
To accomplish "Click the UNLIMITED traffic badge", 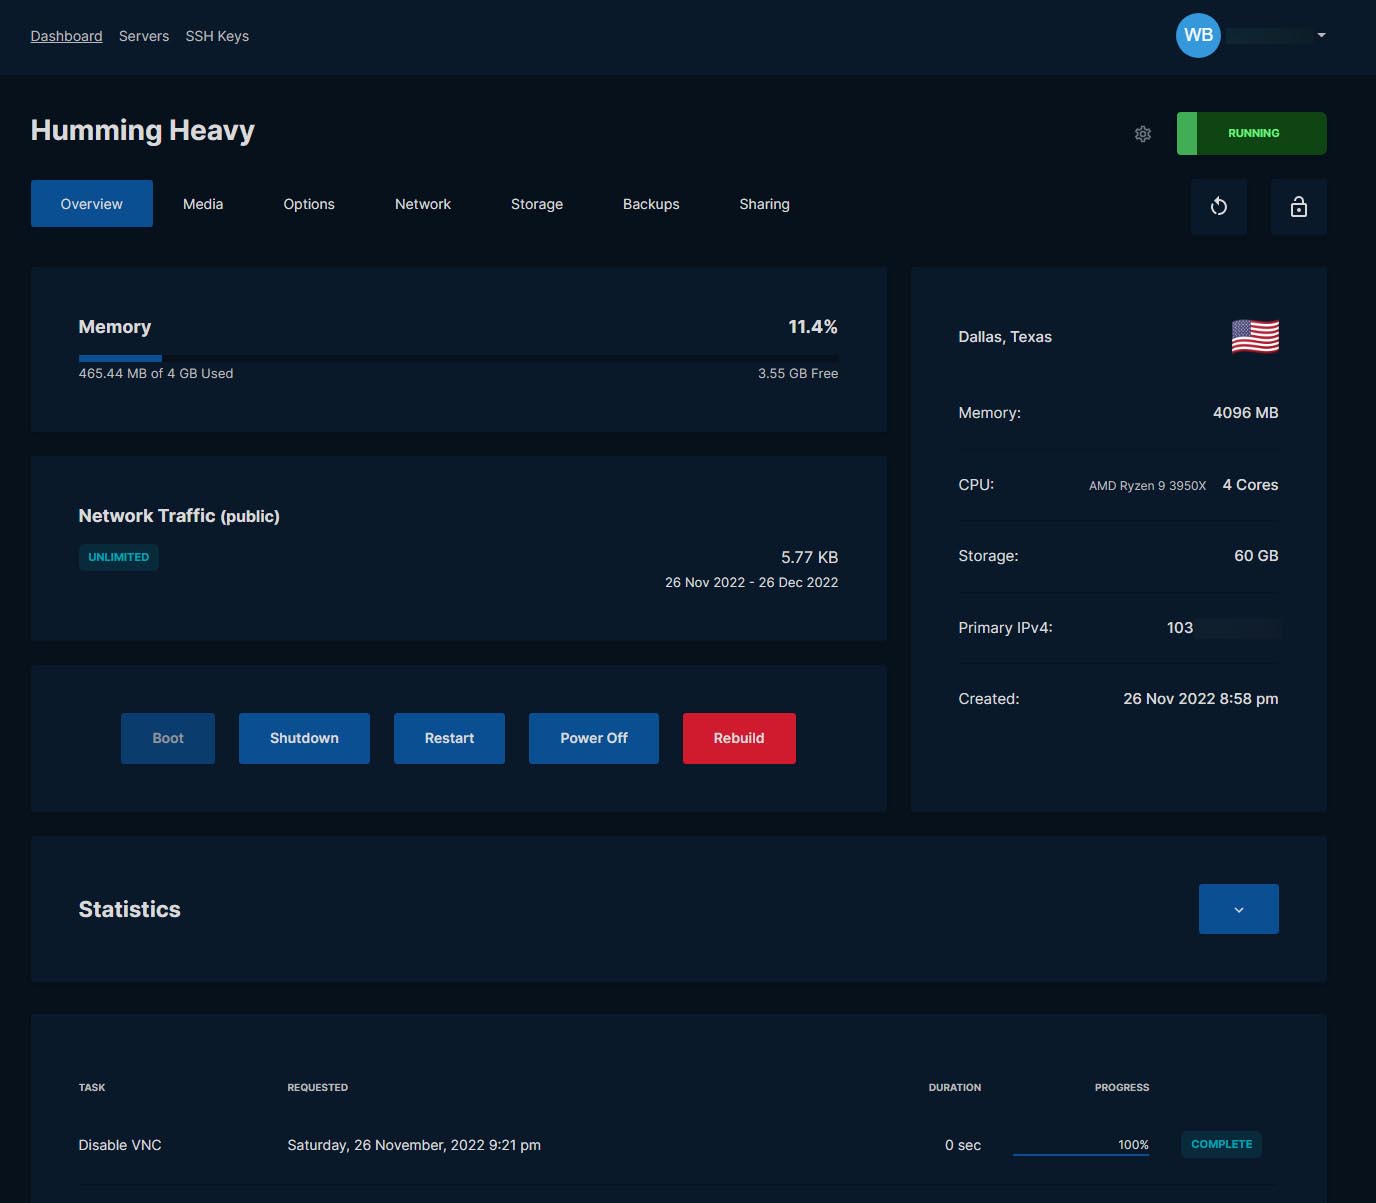I will point(118,557).
